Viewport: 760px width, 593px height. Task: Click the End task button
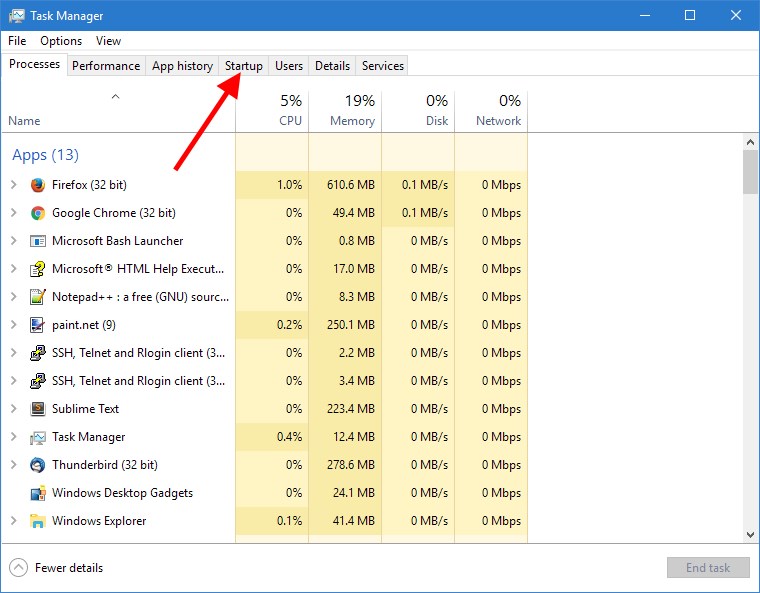pyautogui.click(x=708, y=568)
